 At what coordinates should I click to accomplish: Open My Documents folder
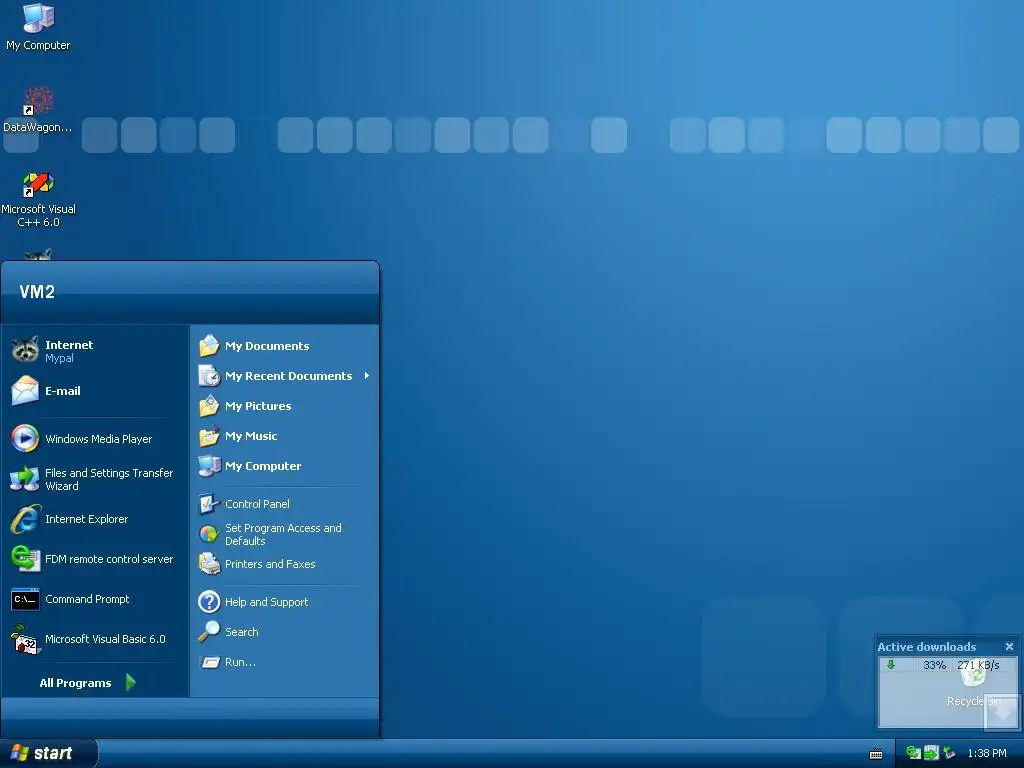pos(285,345)
